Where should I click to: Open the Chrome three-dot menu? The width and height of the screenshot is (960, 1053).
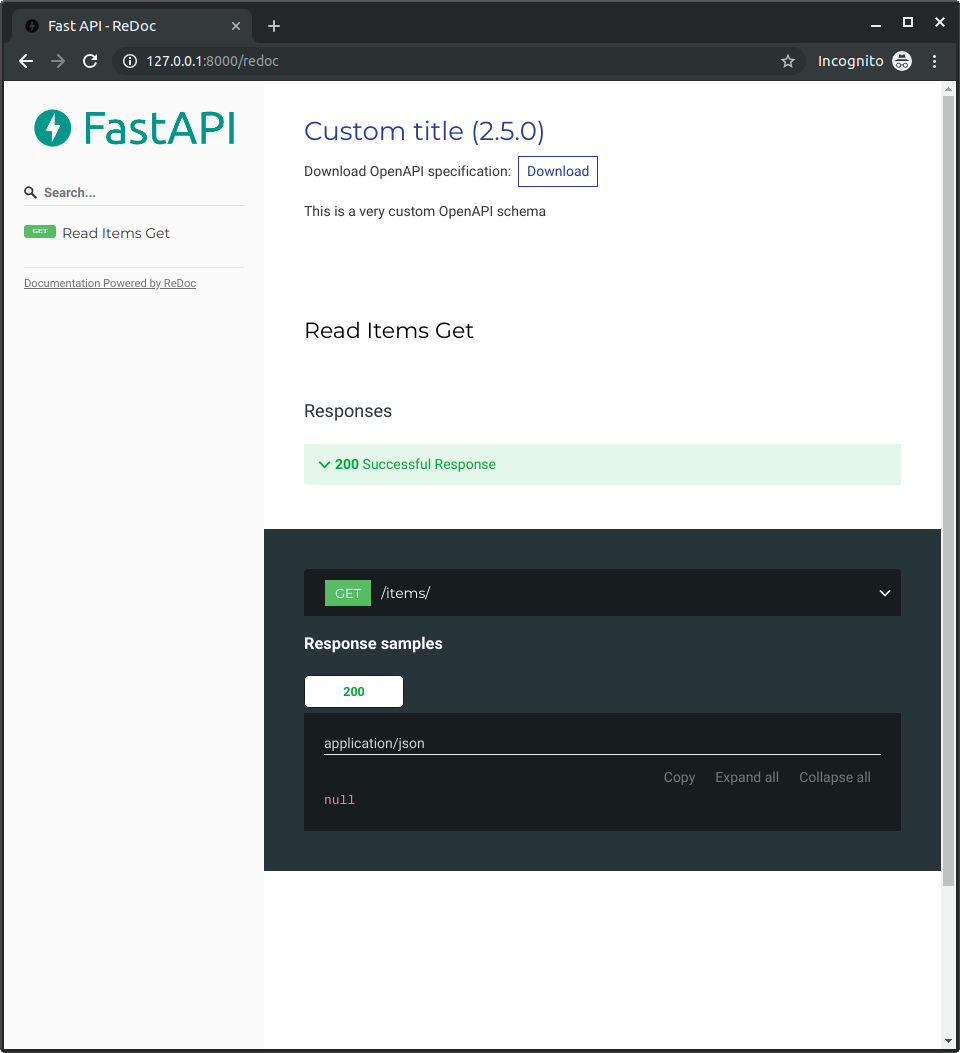click(935, 61)
